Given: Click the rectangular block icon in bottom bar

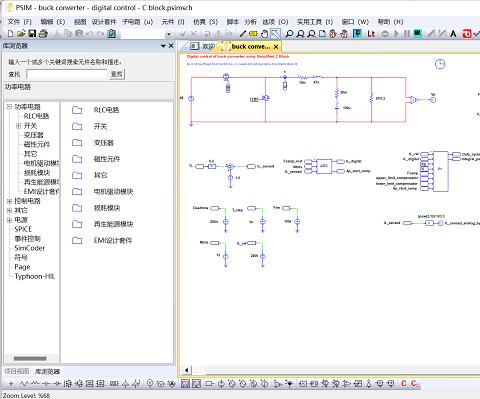Looking at the screenshot, I should pyautogui.click(x=209, y=384).
